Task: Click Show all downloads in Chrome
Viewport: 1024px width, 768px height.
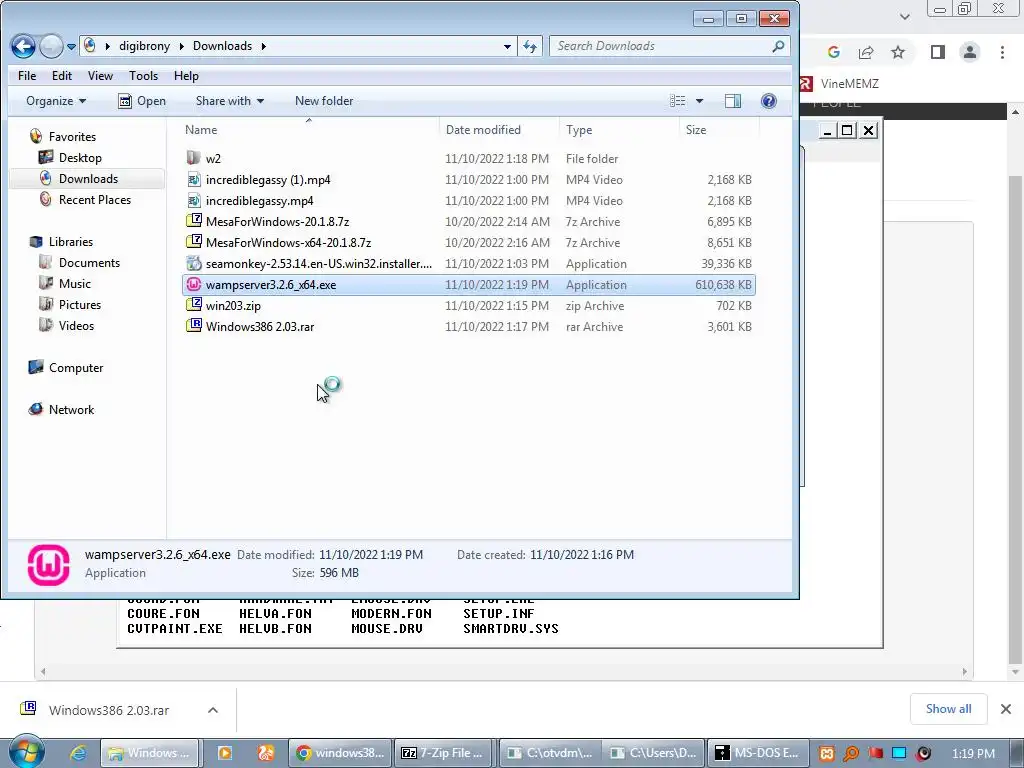Action: 948,709
